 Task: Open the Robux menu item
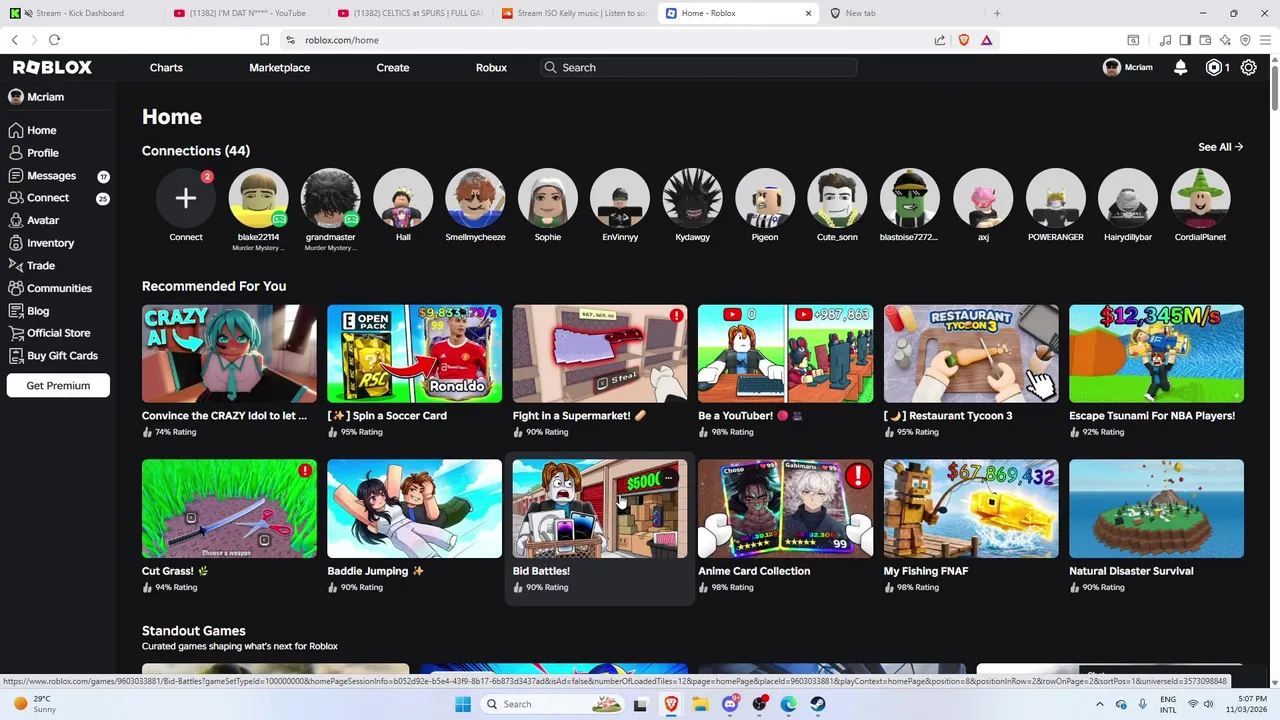[491, 67]
